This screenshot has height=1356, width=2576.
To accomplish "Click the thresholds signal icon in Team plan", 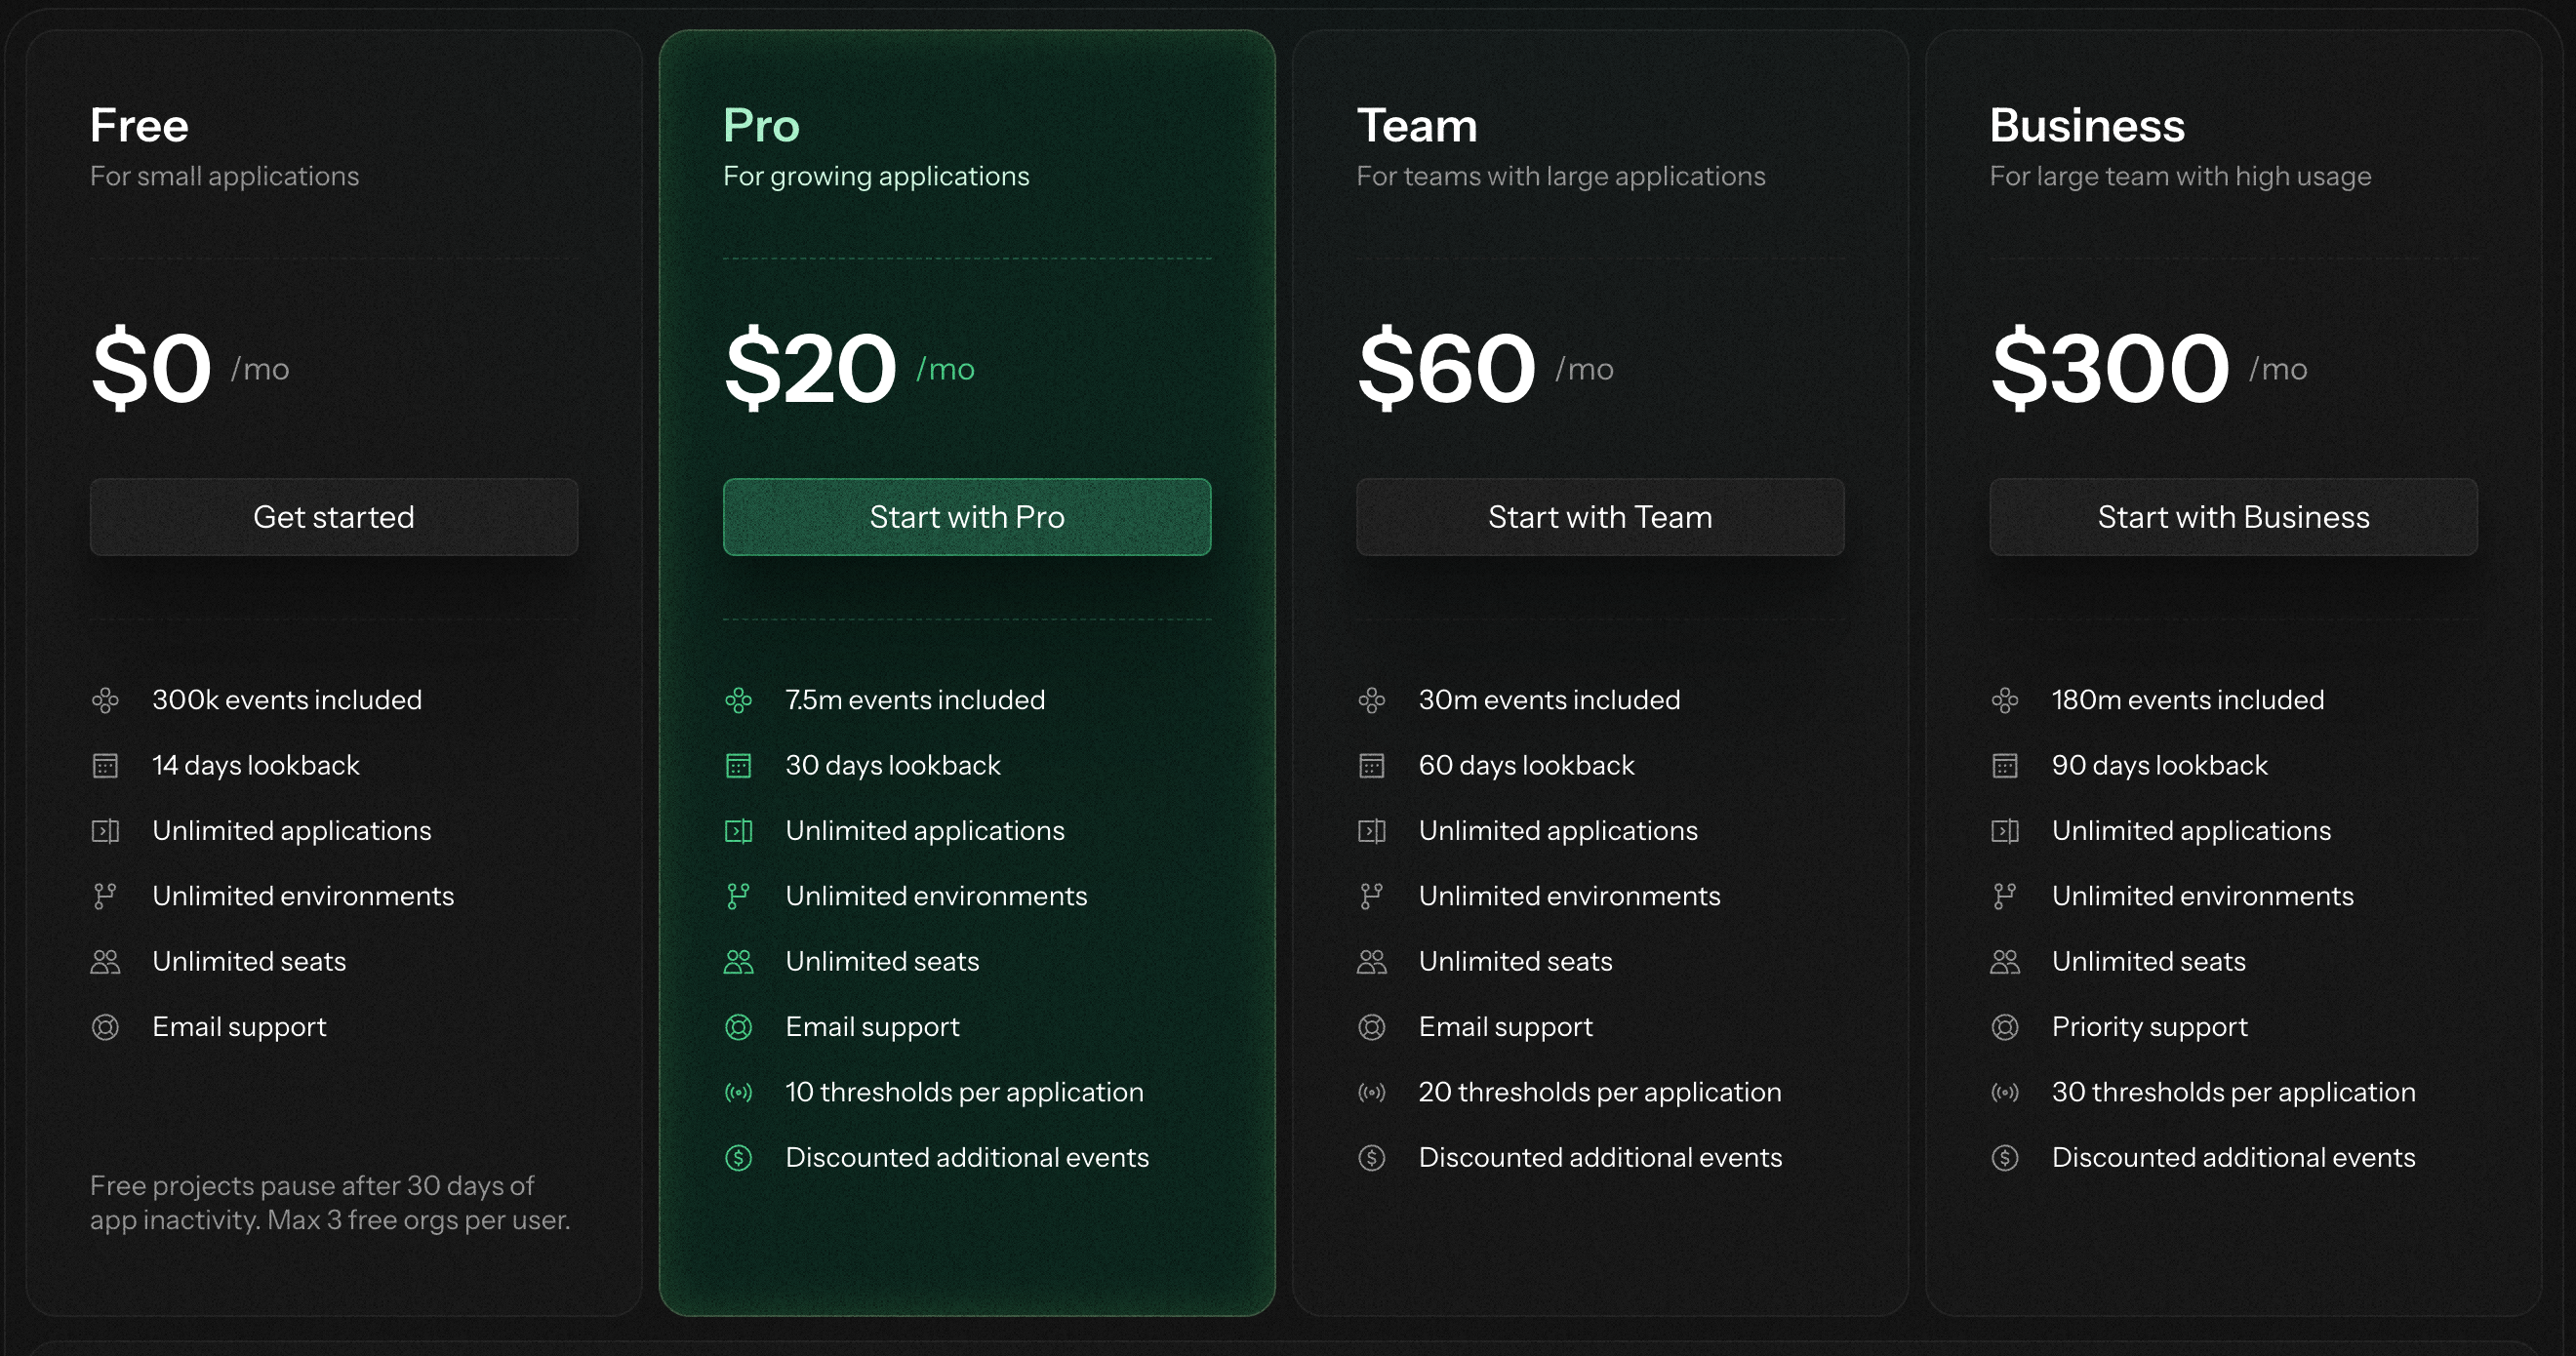I will point(1372,1092).
